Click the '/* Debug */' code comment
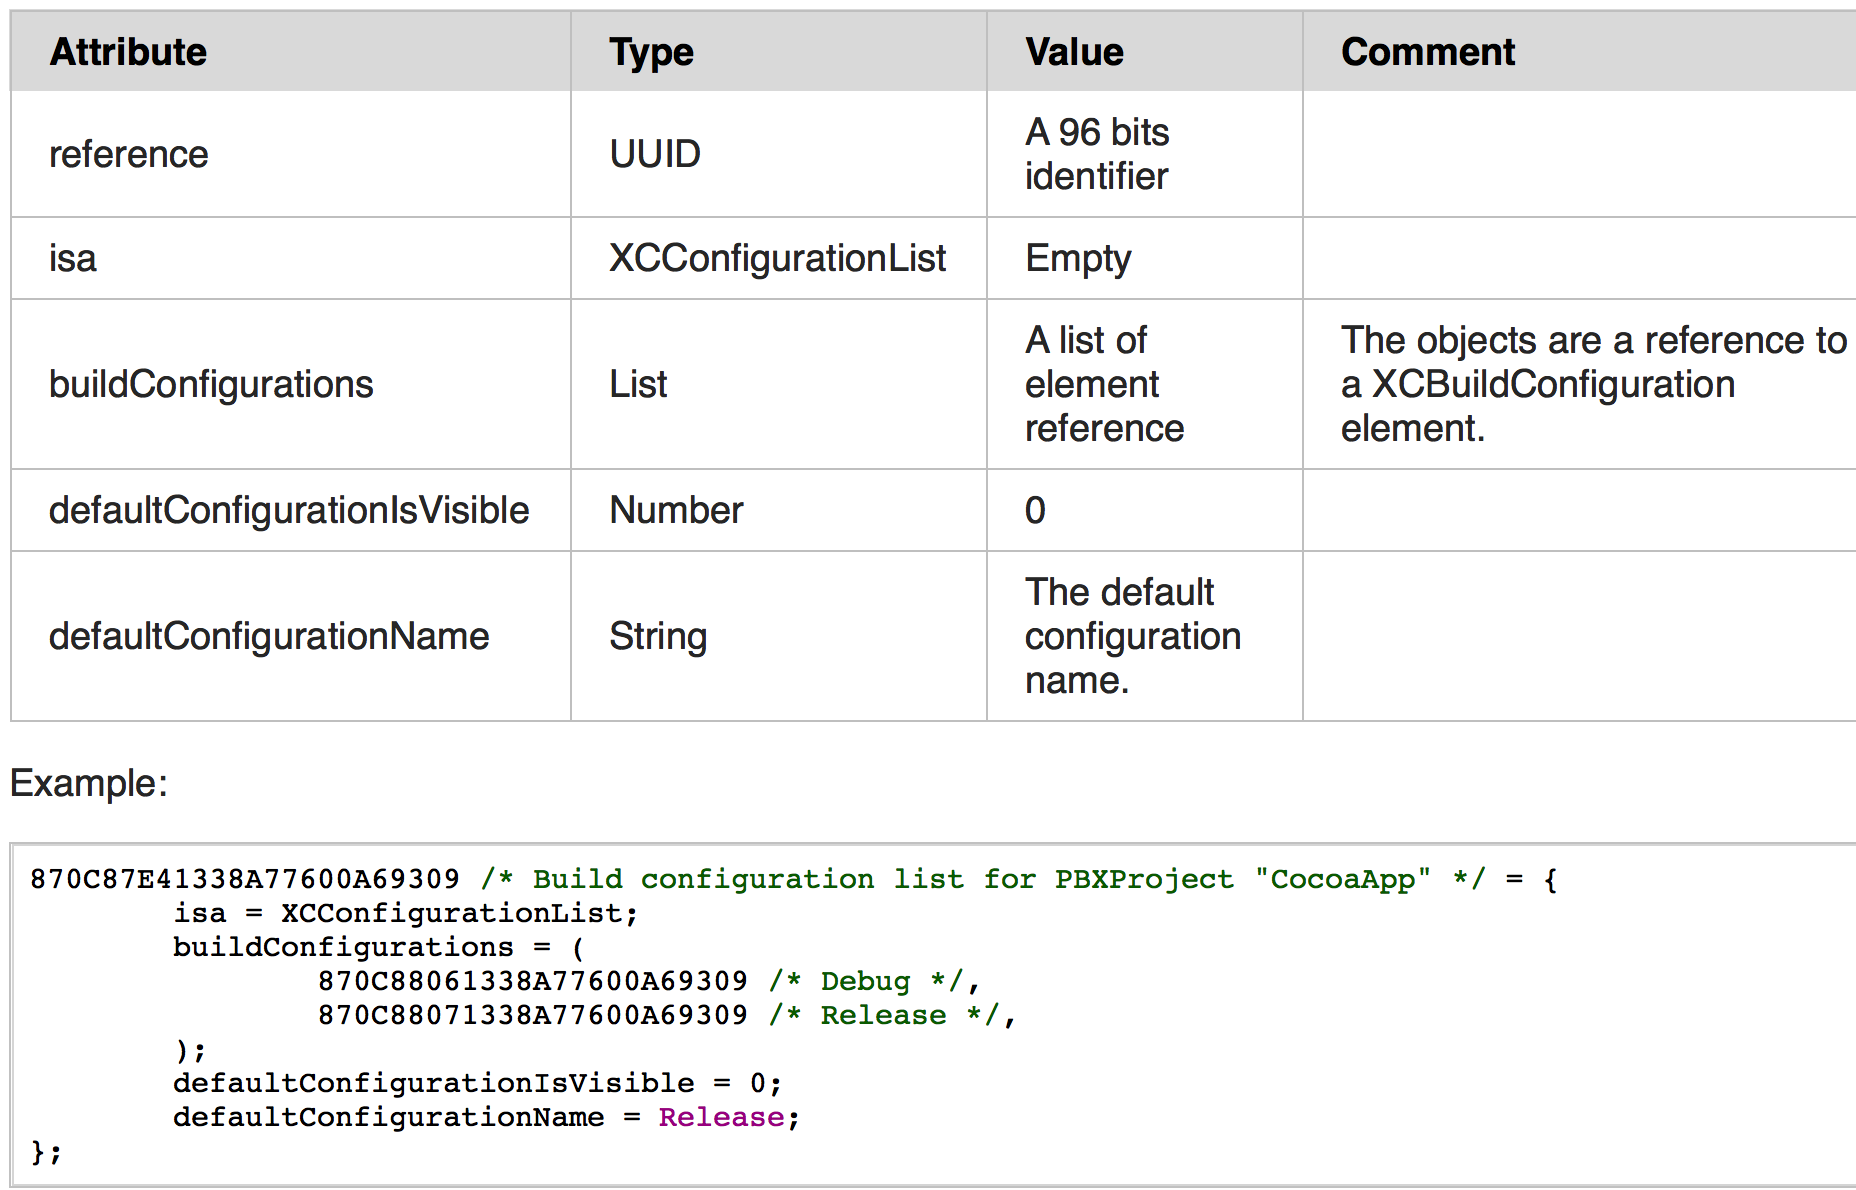Viewport: 1856px width, 1190px height. pos(865,981)
